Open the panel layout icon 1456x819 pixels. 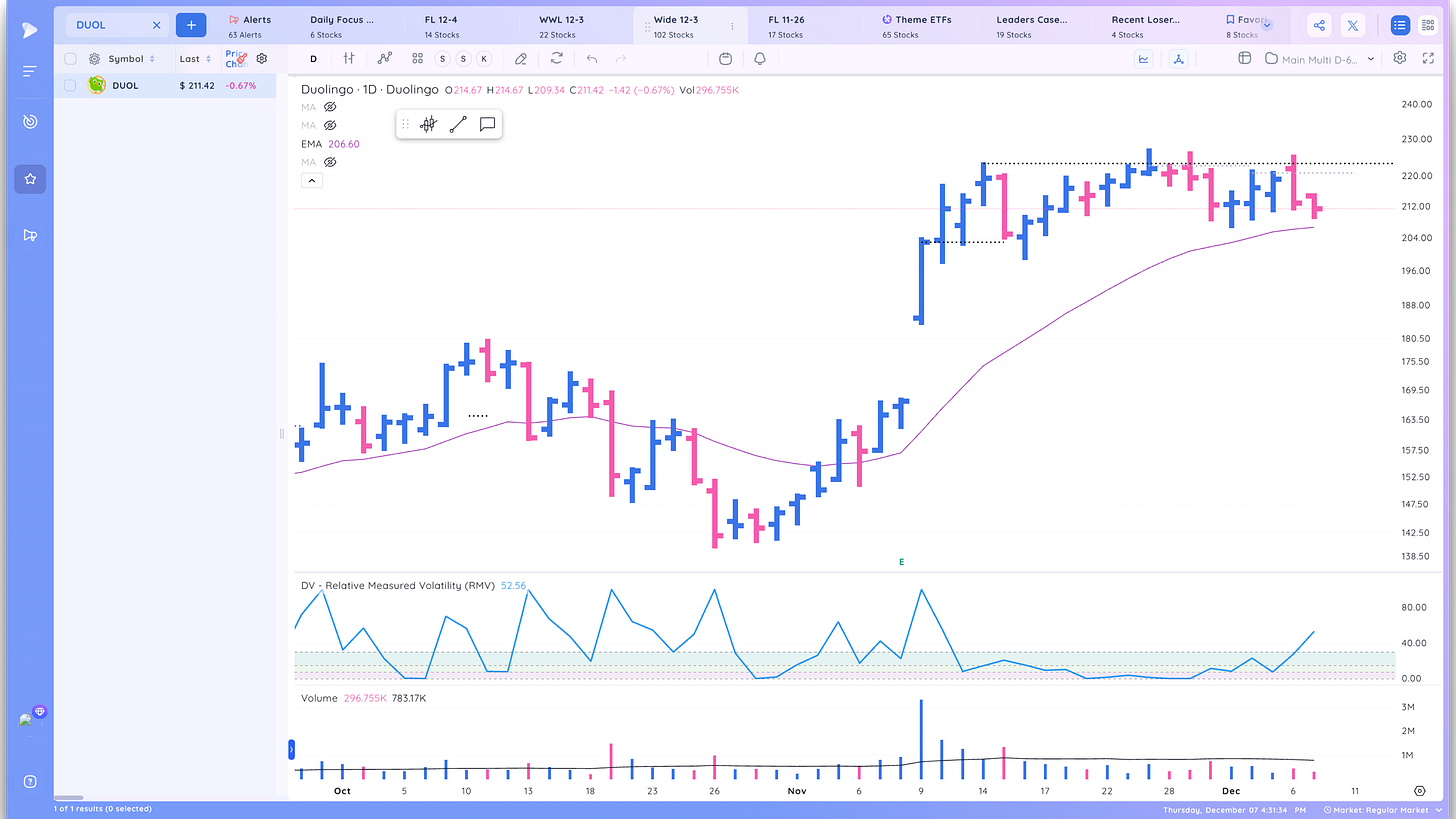click(1245, 59)
